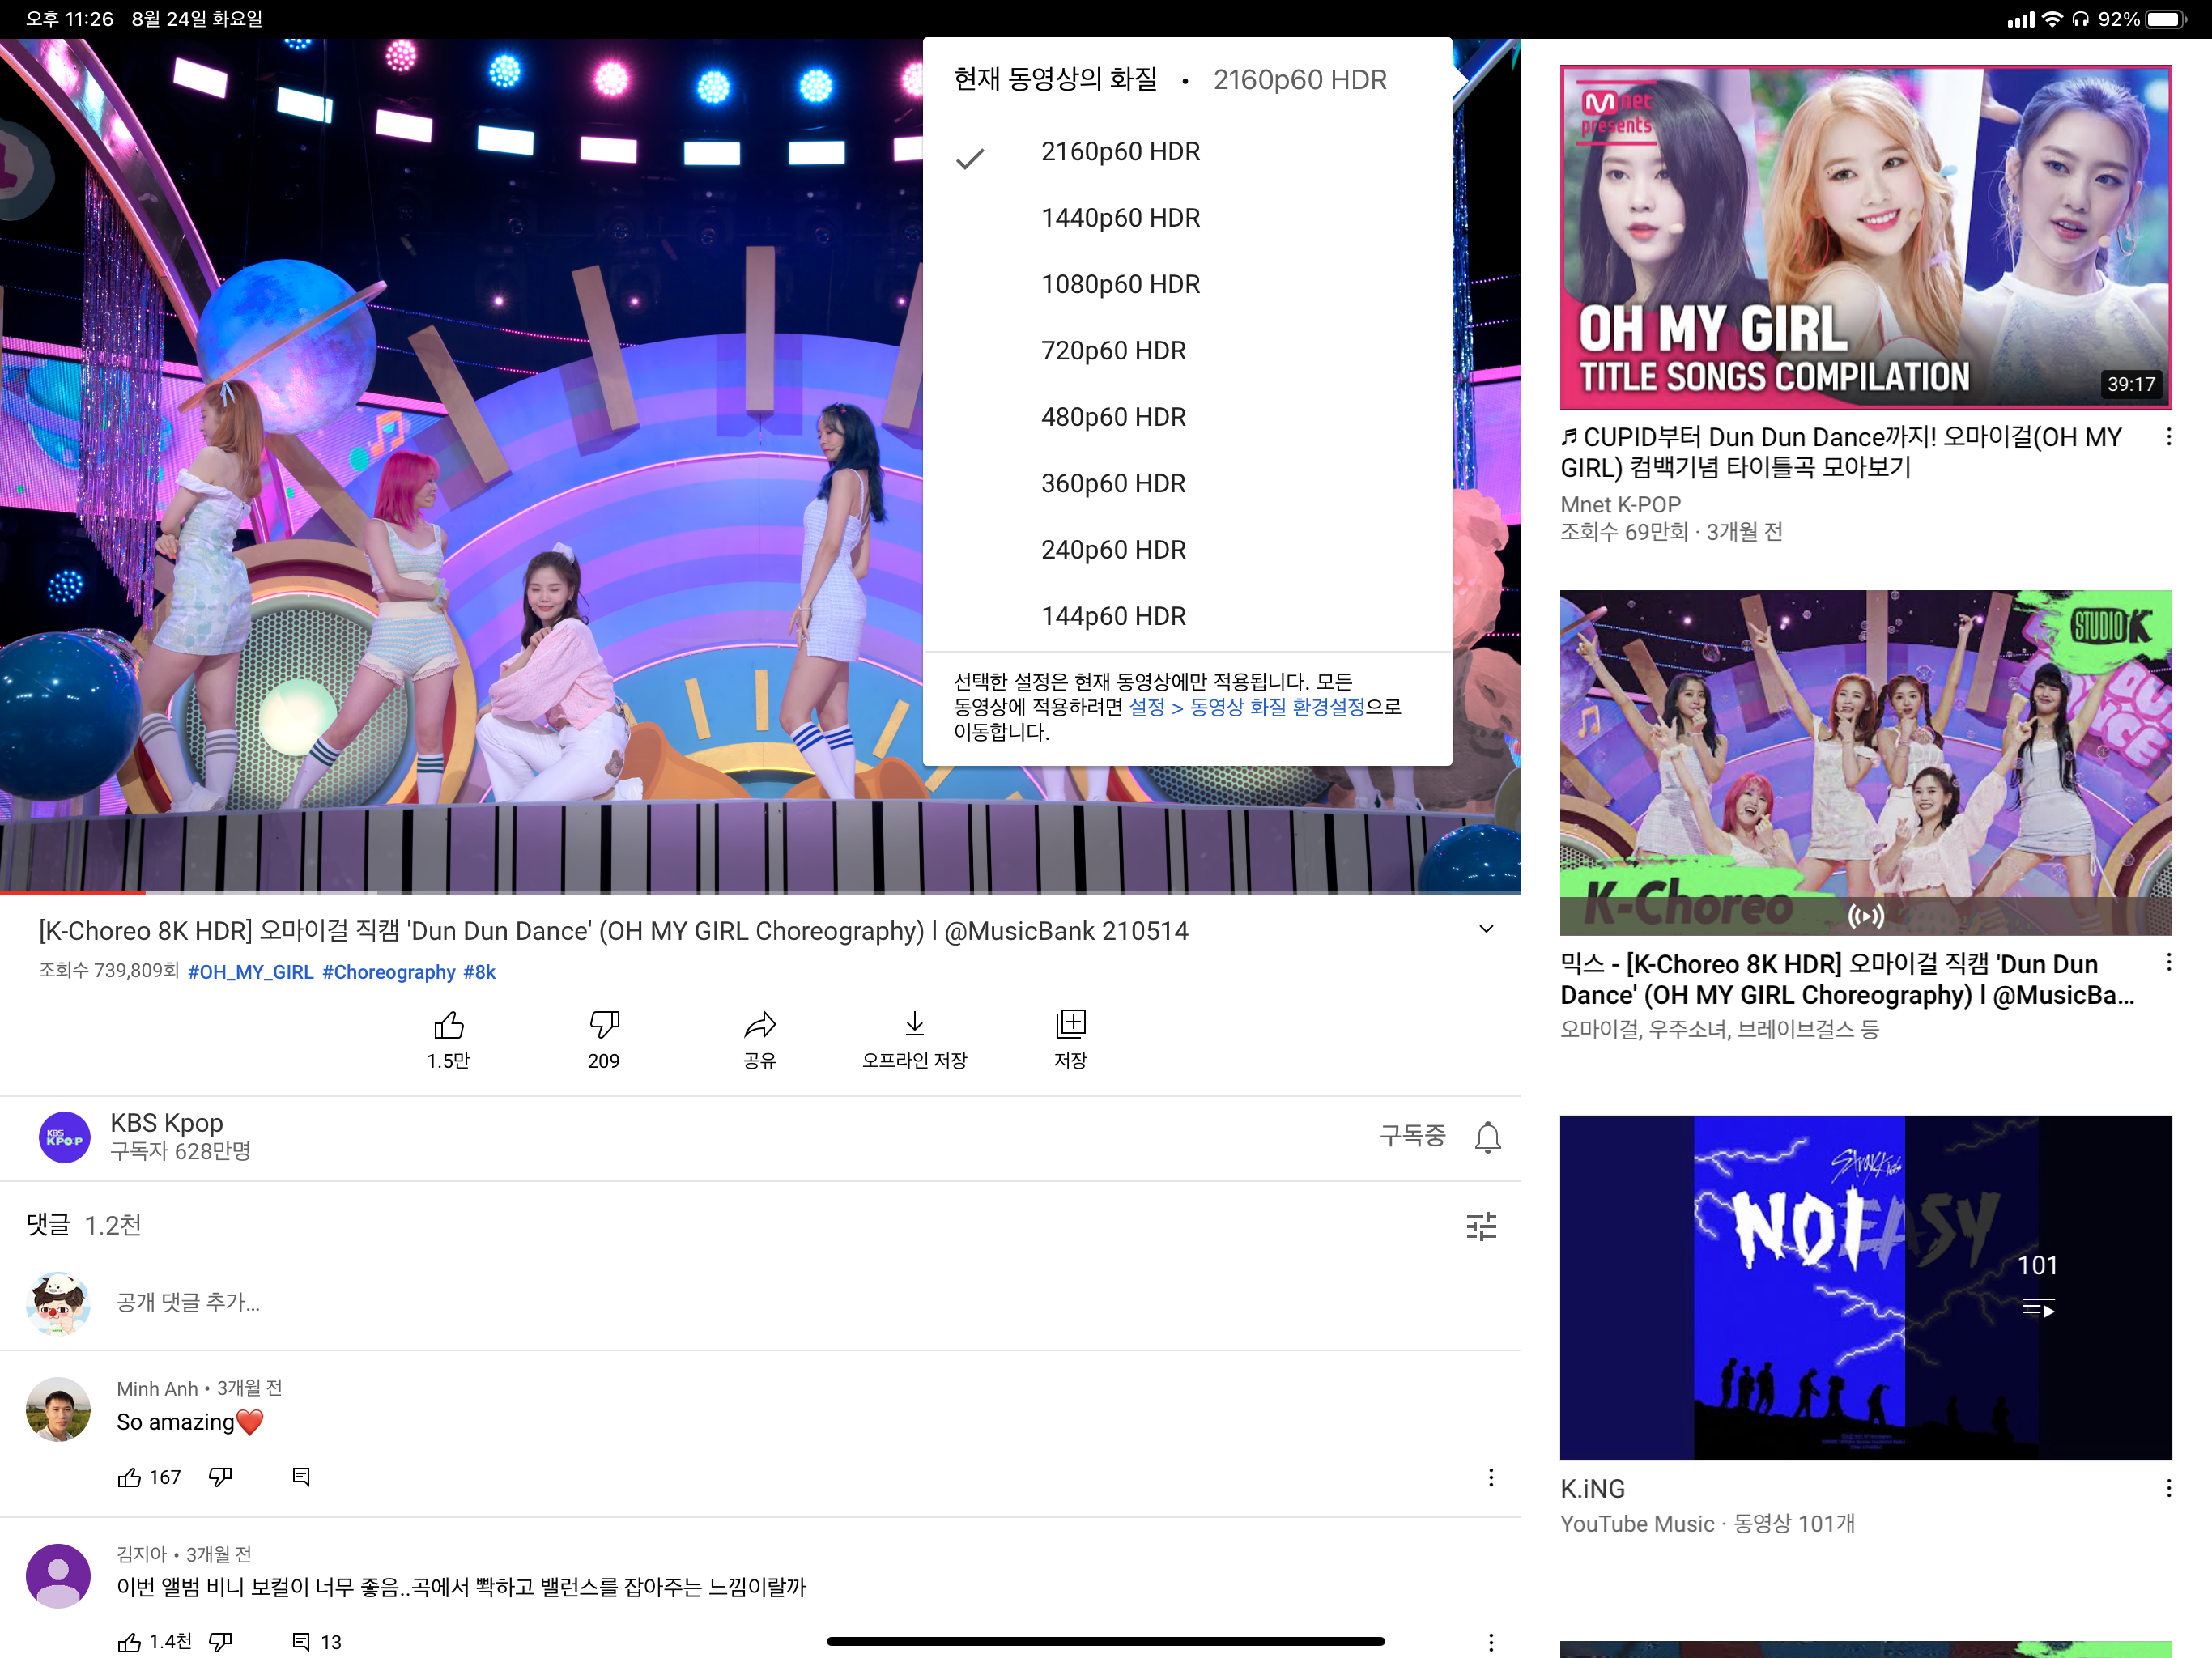Expand the video description chevron
Viewport: 2212px width, 1658px height.
pyautogui.click(x=1486, y=930)
